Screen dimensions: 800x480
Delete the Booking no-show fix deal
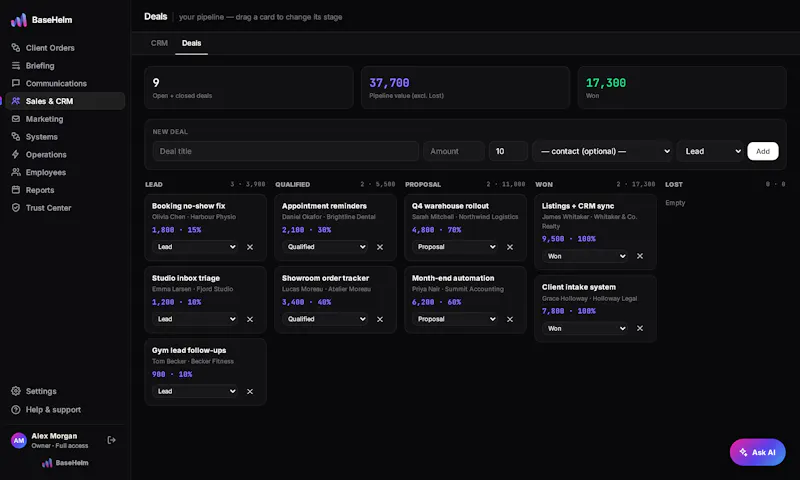[250, 247]
